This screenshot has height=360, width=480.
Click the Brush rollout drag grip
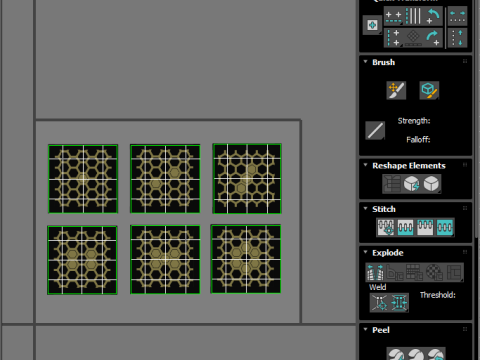click(x=465, y=61)
